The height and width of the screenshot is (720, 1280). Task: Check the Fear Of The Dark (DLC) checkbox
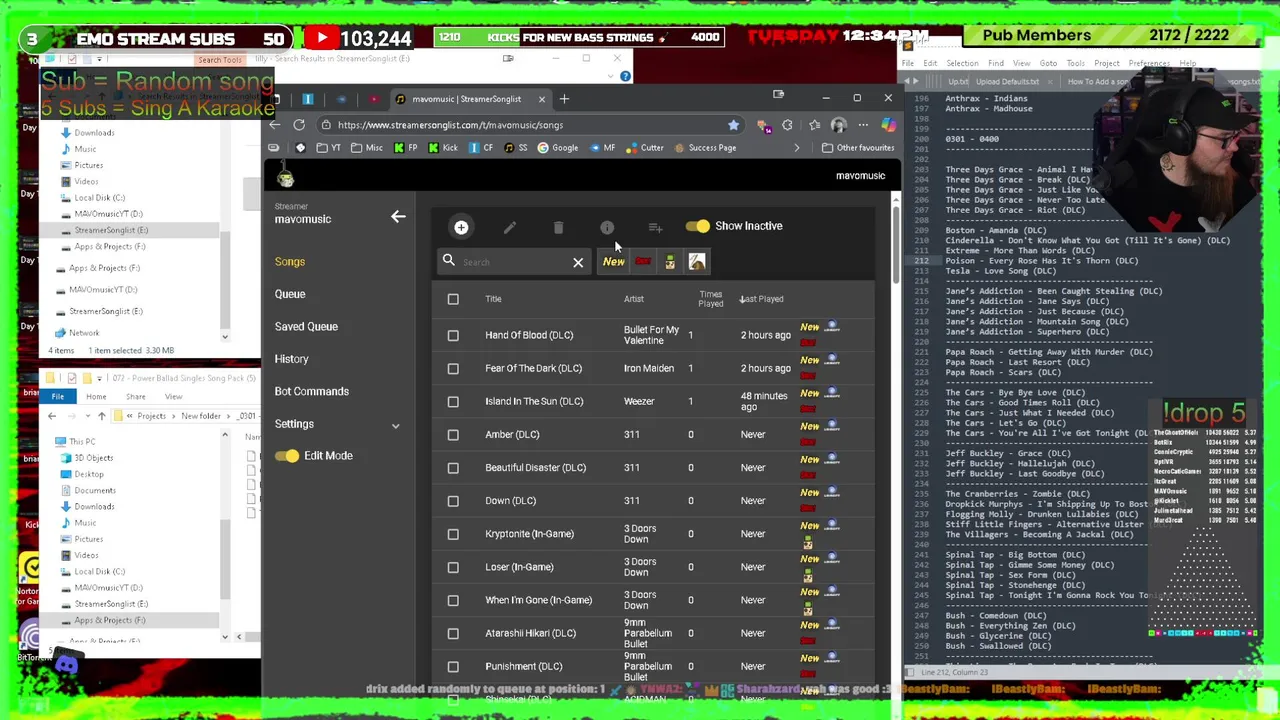click(x=453, y=369)
